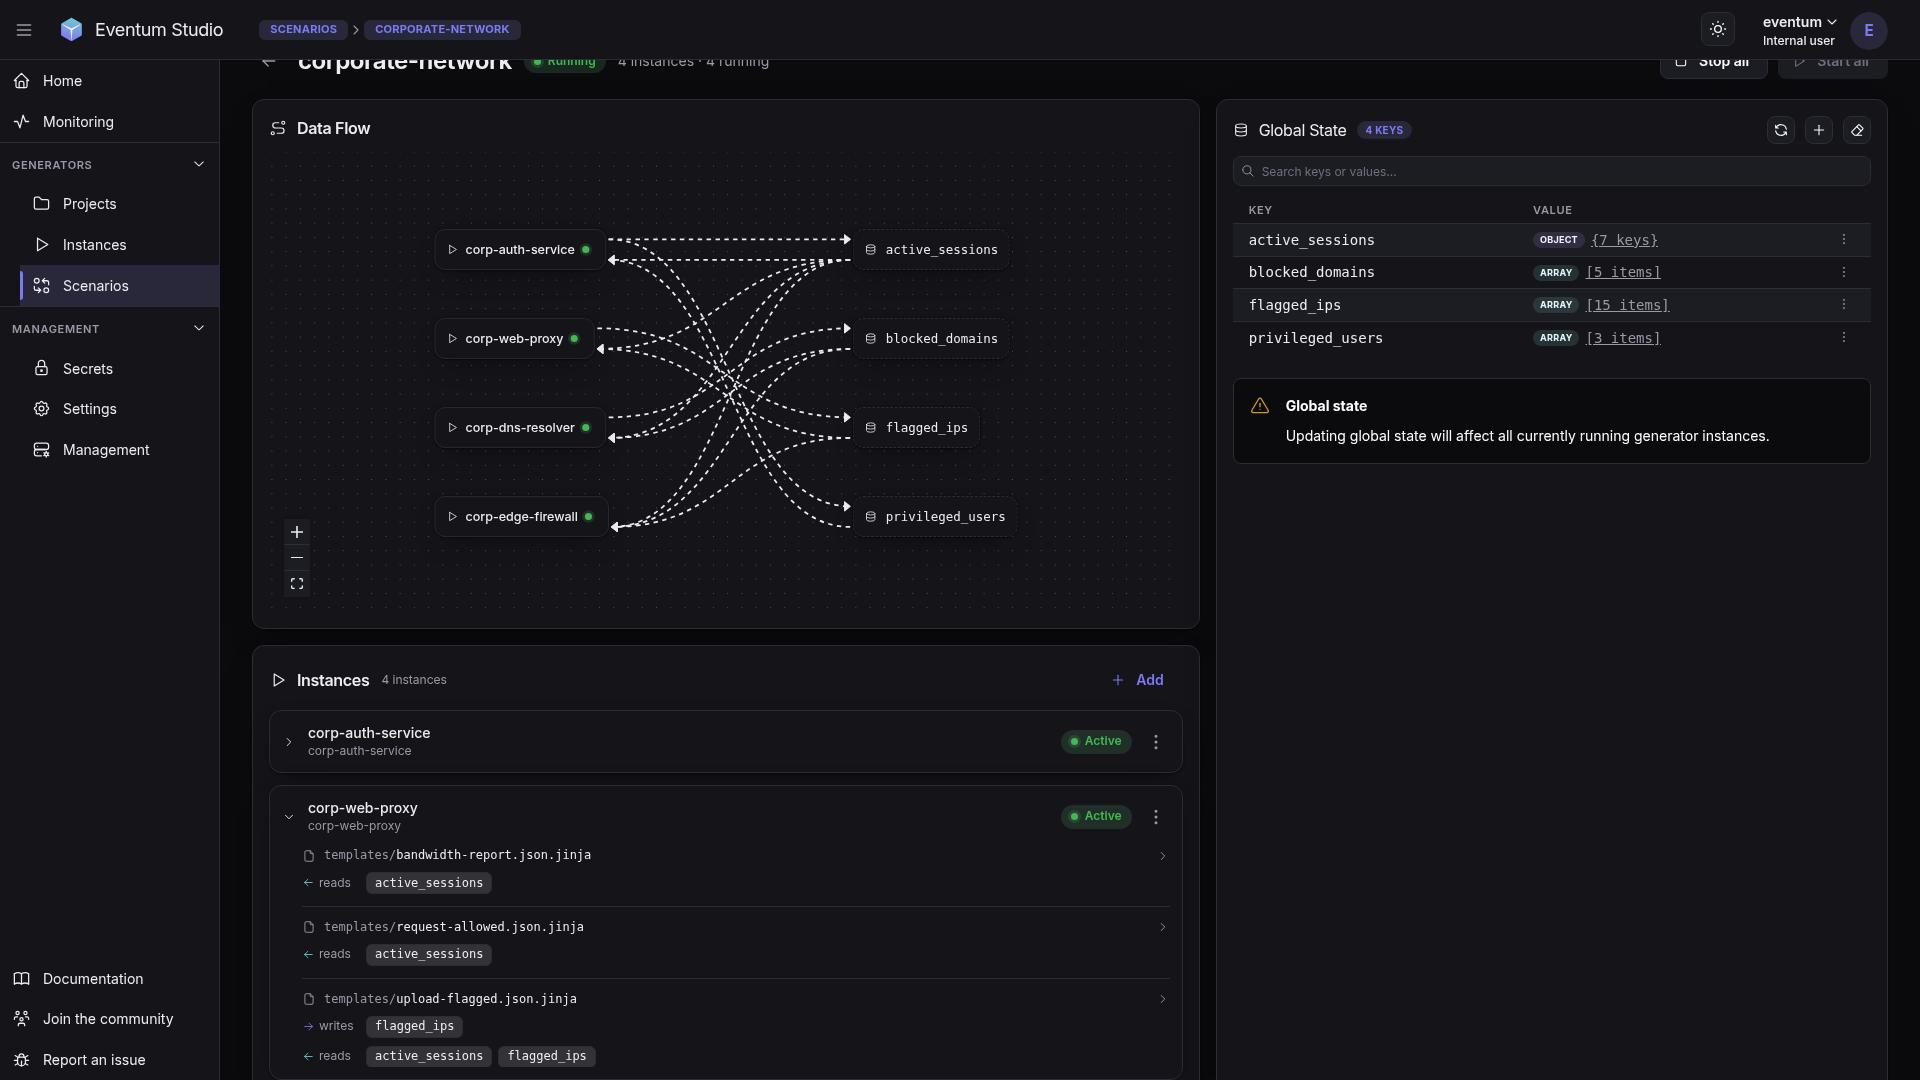Screen dimensions: 1920x1080
Task: Clear global state with eraser icon
Action: click(x=1857, y=130)
